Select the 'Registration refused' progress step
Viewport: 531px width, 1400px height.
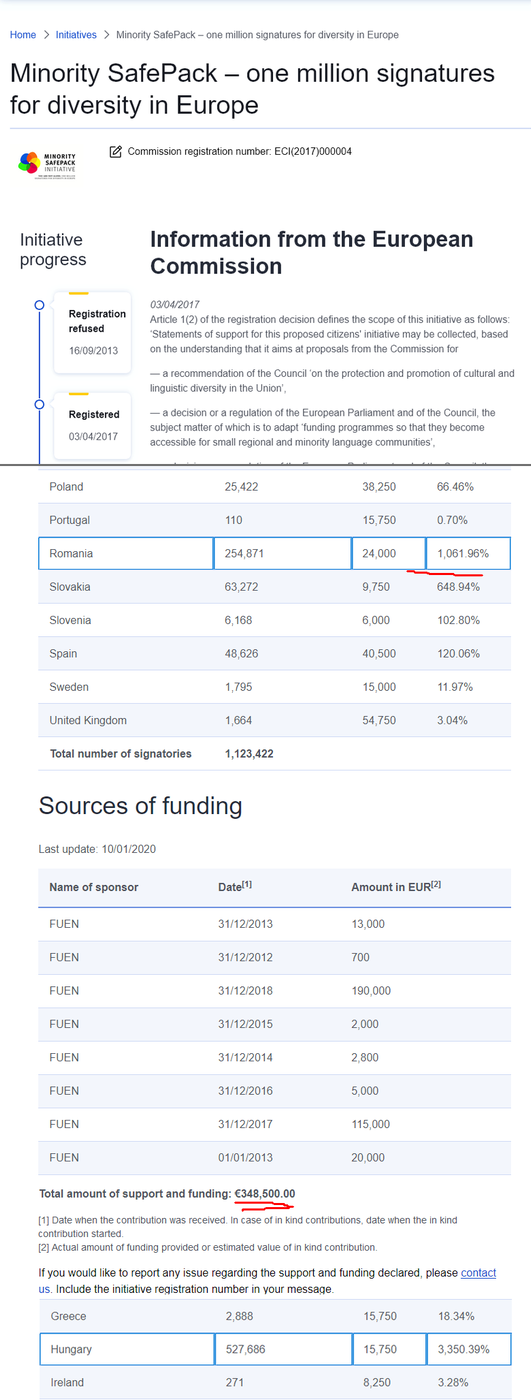point(91,332)
